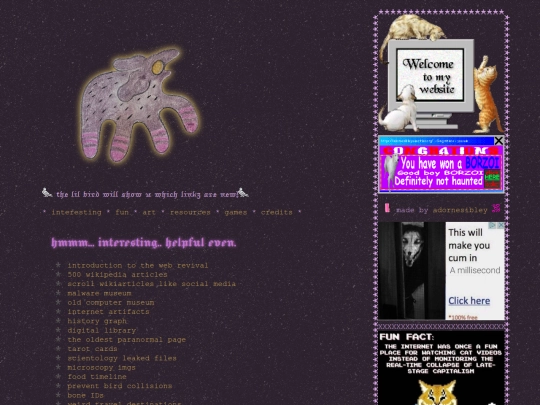Click the AdChoices icon on spooky ad
540x405 pixels.
pyautogui.click(x=493, y=225)
